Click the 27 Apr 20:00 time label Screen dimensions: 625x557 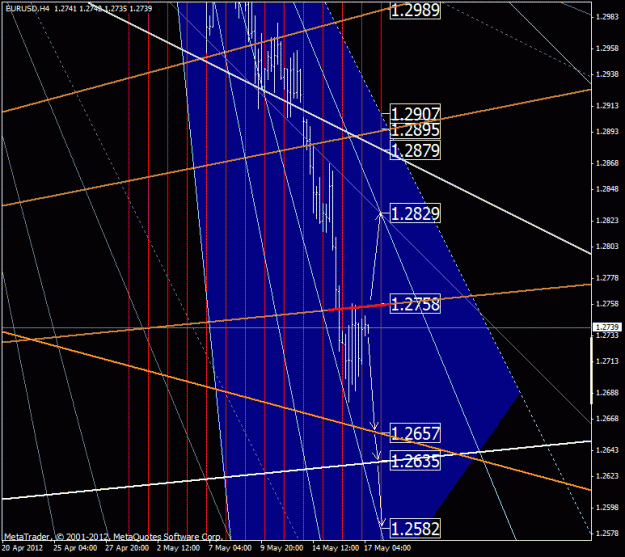pos(127,548)
